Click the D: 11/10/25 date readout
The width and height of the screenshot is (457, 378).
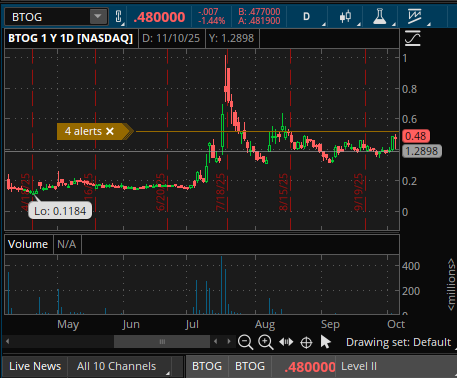coord(171,38)
